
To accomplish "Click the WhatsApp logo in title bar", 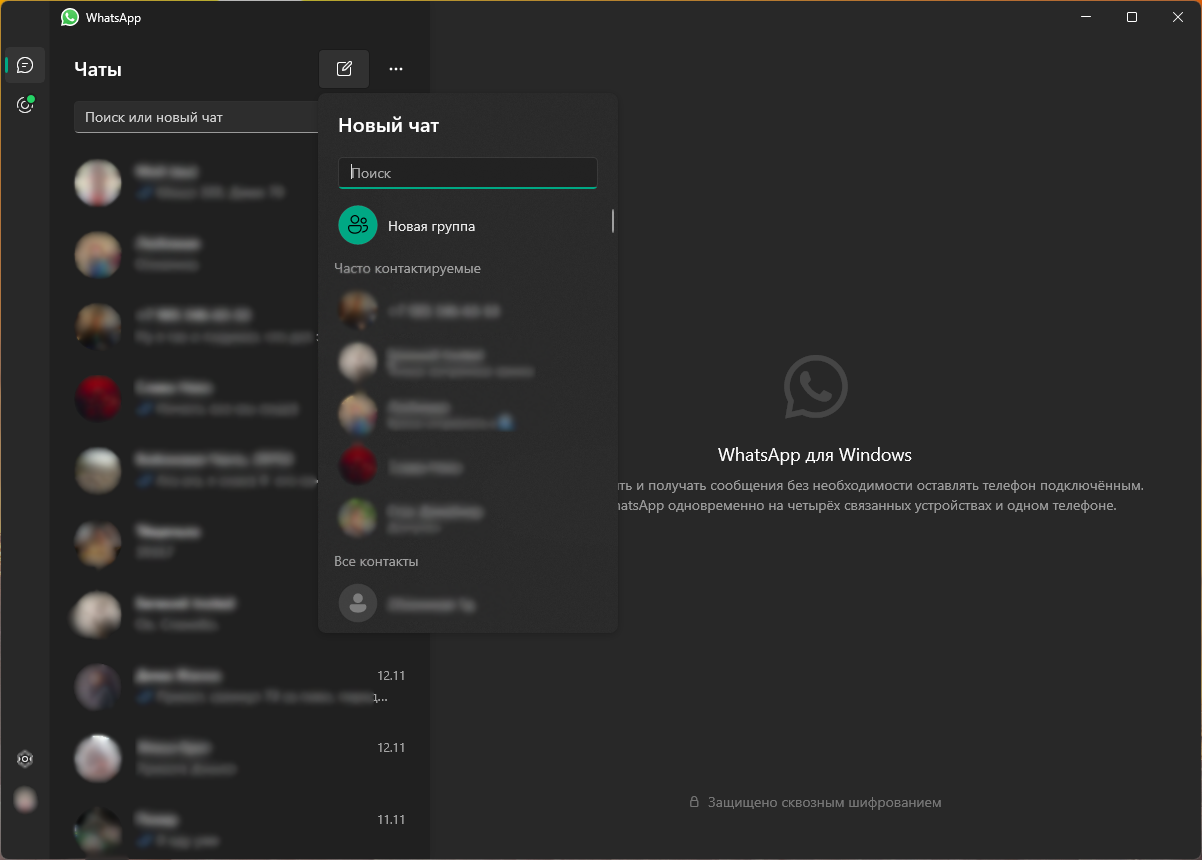I will 69,17.
